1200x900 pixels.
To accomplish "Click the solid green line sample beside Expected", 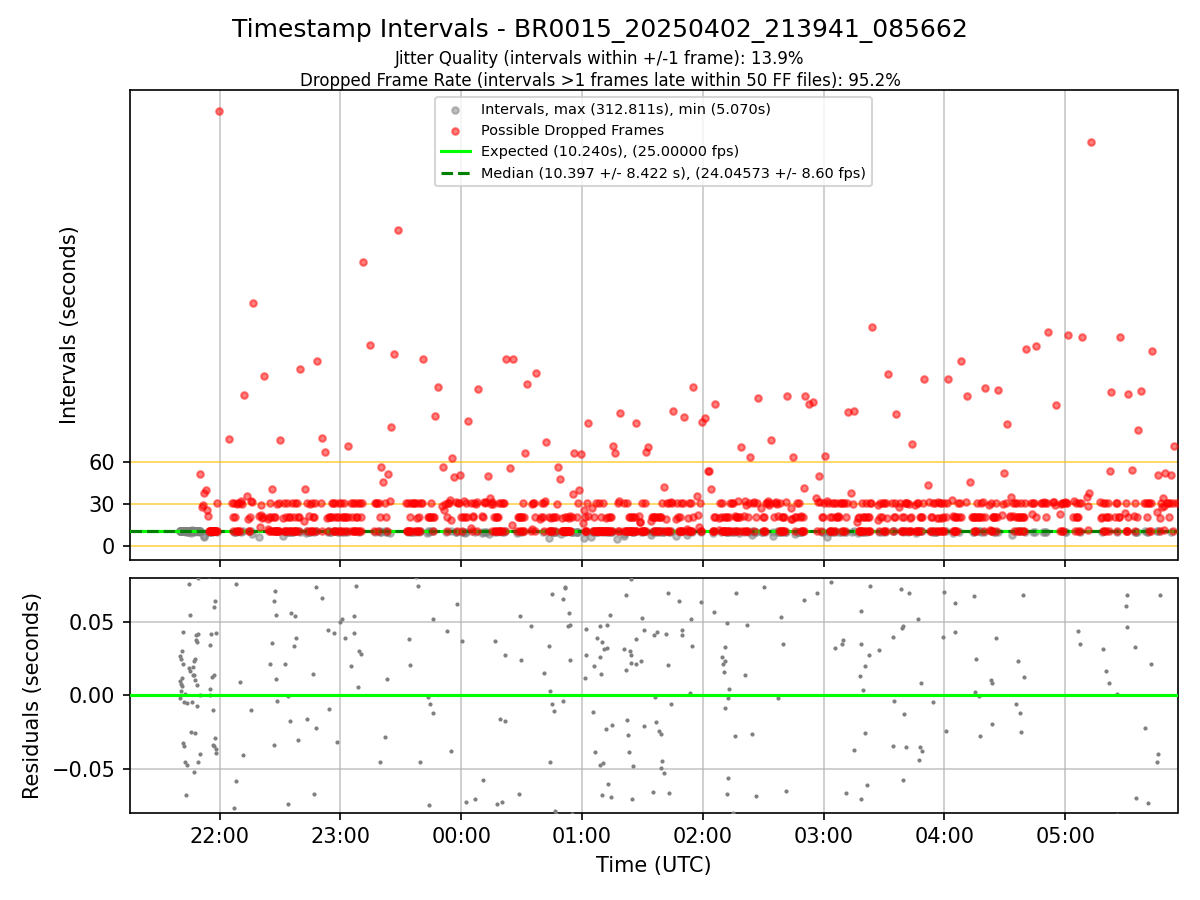I will (x=456, y=152).
